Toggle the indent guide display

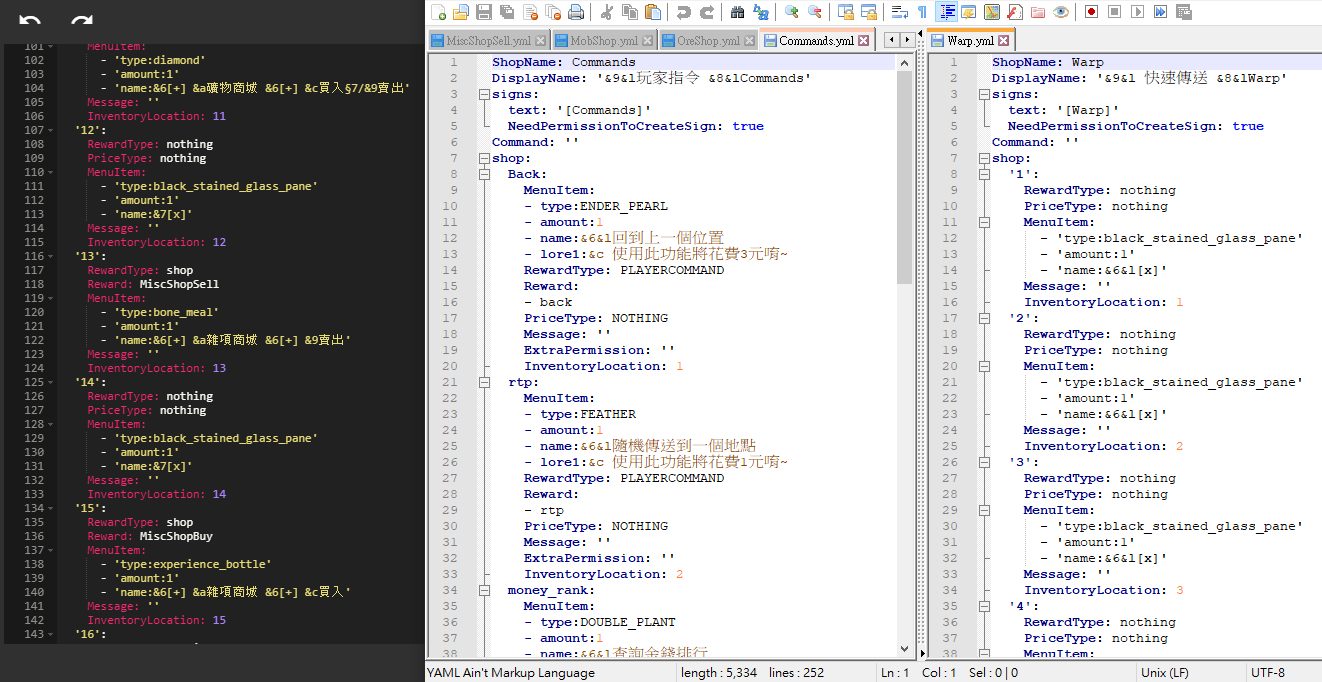pos(947,12)
